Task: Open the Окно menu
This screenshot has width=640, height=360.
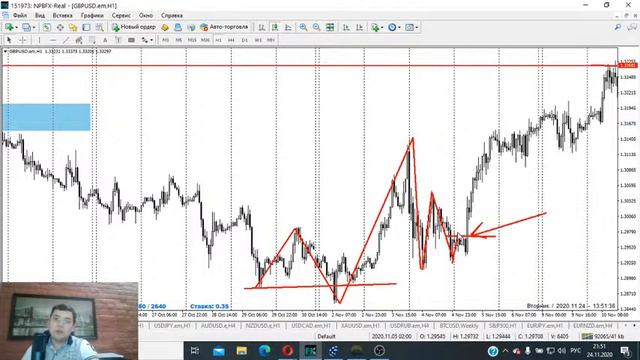Action: click(x=146, y=16)
